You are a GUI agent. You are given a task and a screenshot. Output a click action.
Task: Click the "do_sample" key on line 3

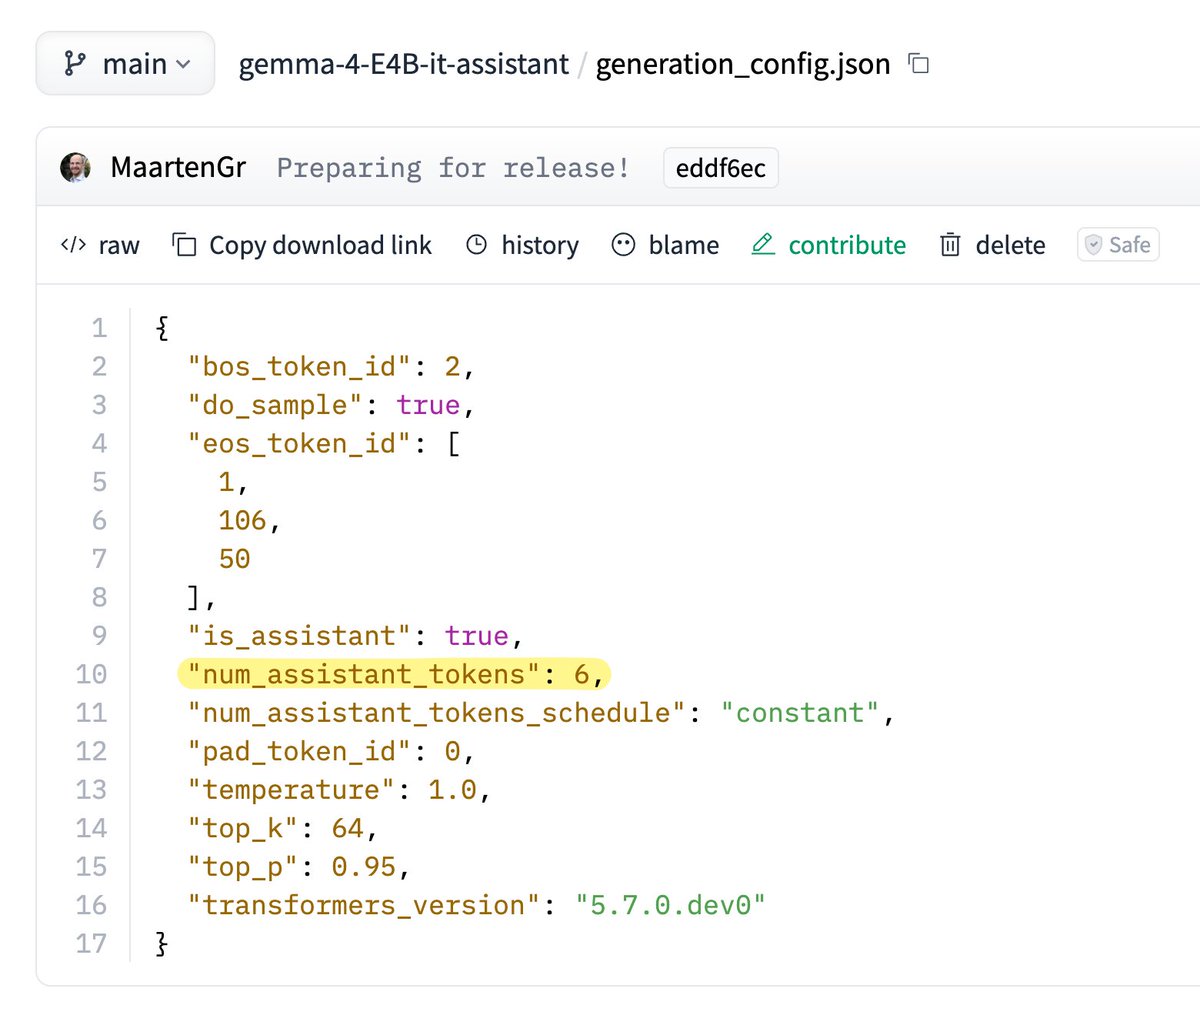(x=275, y=405)
